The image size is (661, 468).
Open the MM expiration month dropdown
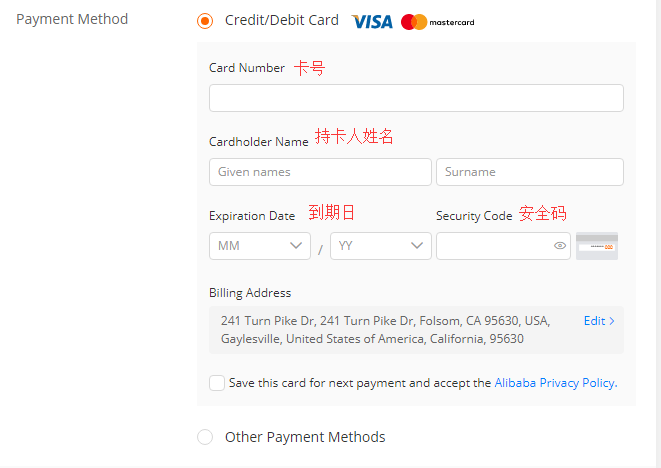click(x=260, y=246)
